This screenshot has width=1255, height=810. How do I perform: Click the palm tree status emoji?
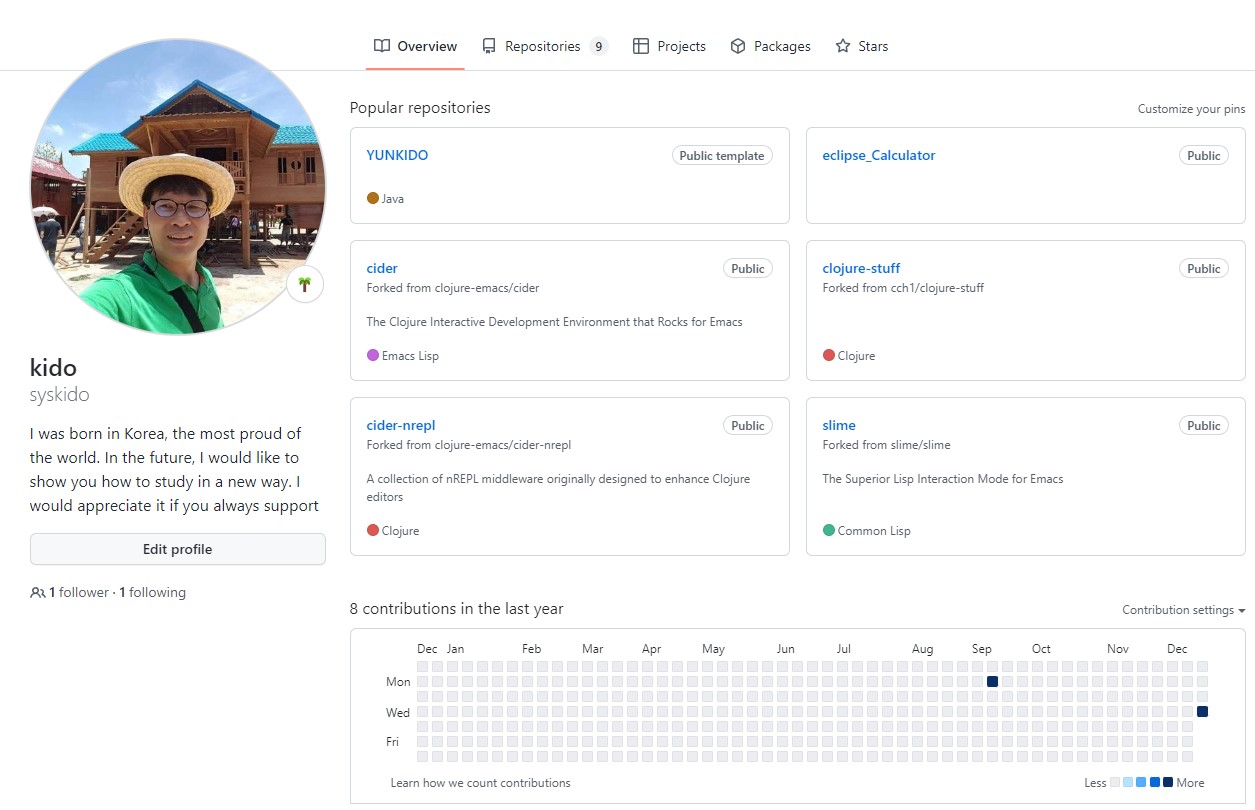305,284
